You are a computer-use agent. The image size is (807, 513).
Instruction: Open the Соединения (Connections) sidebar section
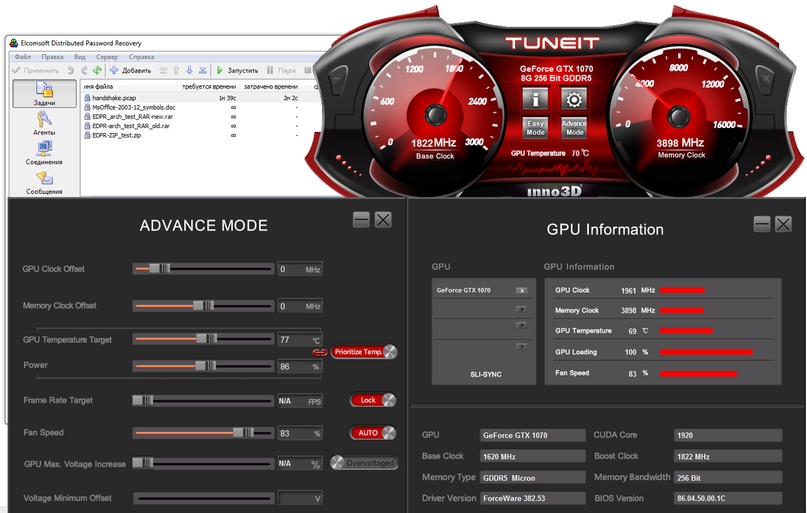[44, 153]
